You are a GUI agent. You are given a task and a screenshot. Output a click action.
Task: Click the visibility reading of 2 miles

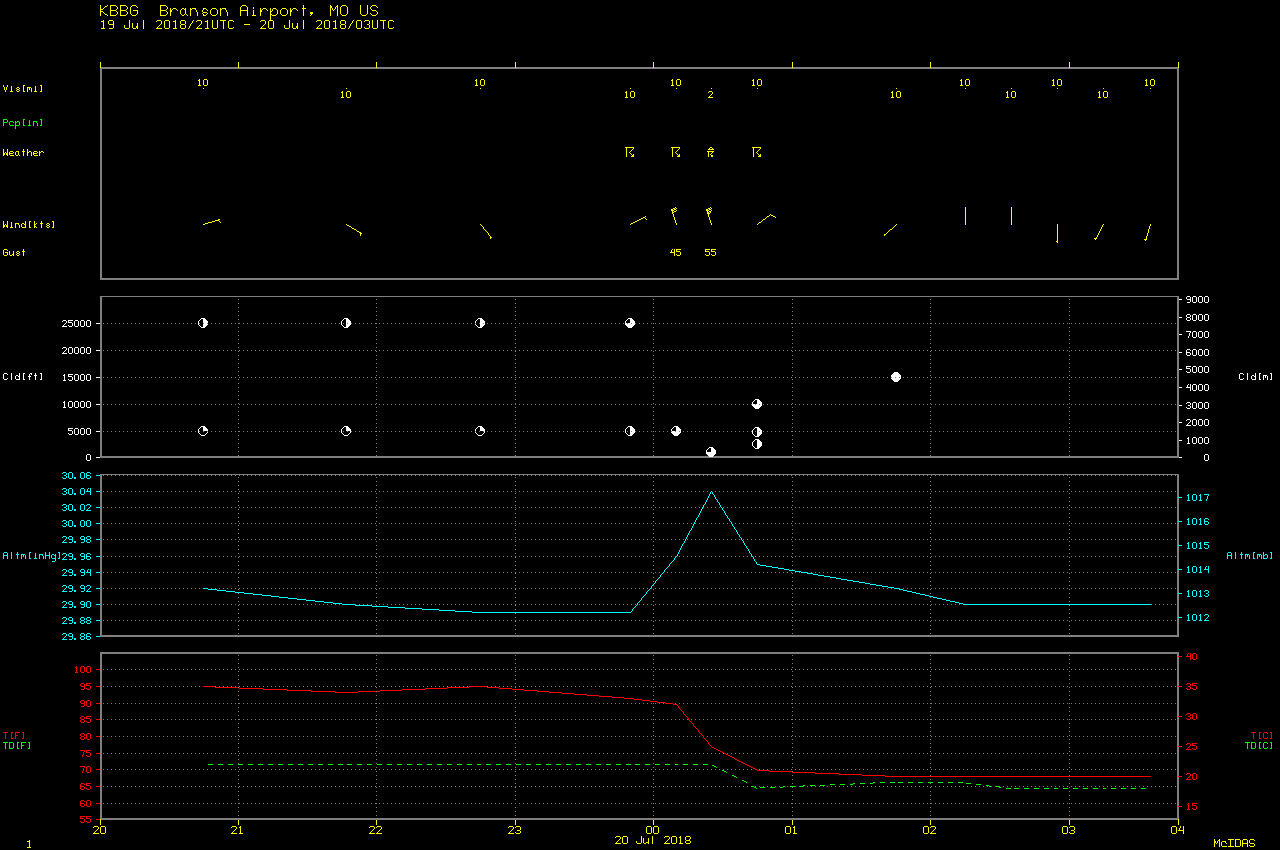[x=711, y=95]
